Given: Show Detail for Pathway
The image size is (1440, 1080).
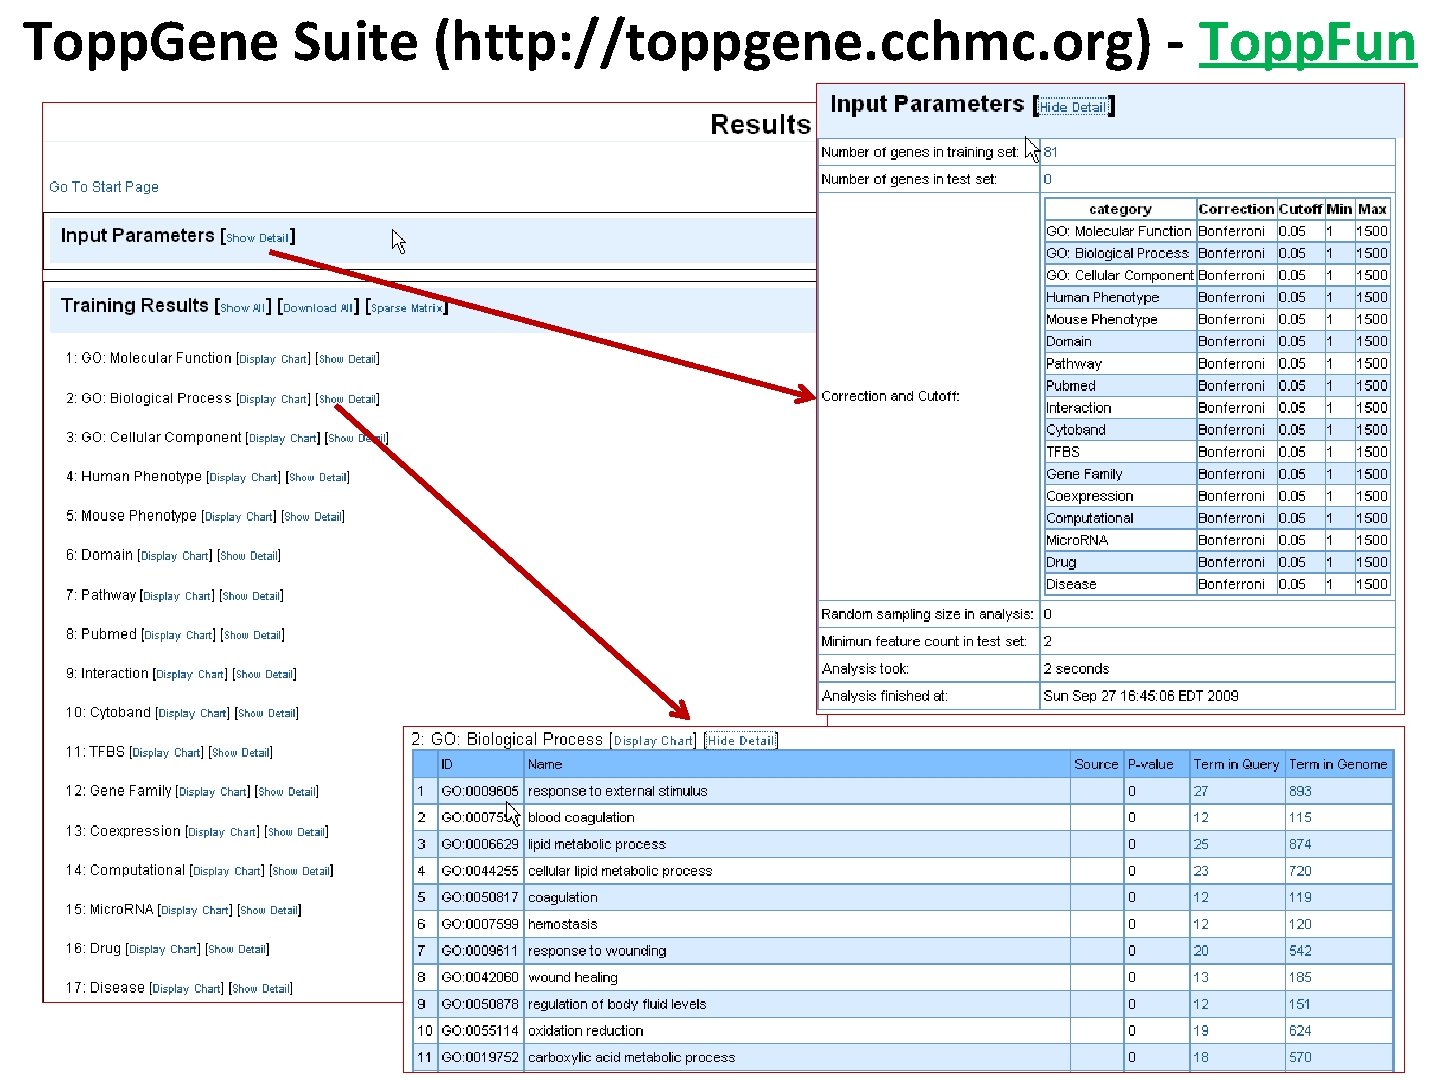Looking at the screenshot, I should point(252,596).
